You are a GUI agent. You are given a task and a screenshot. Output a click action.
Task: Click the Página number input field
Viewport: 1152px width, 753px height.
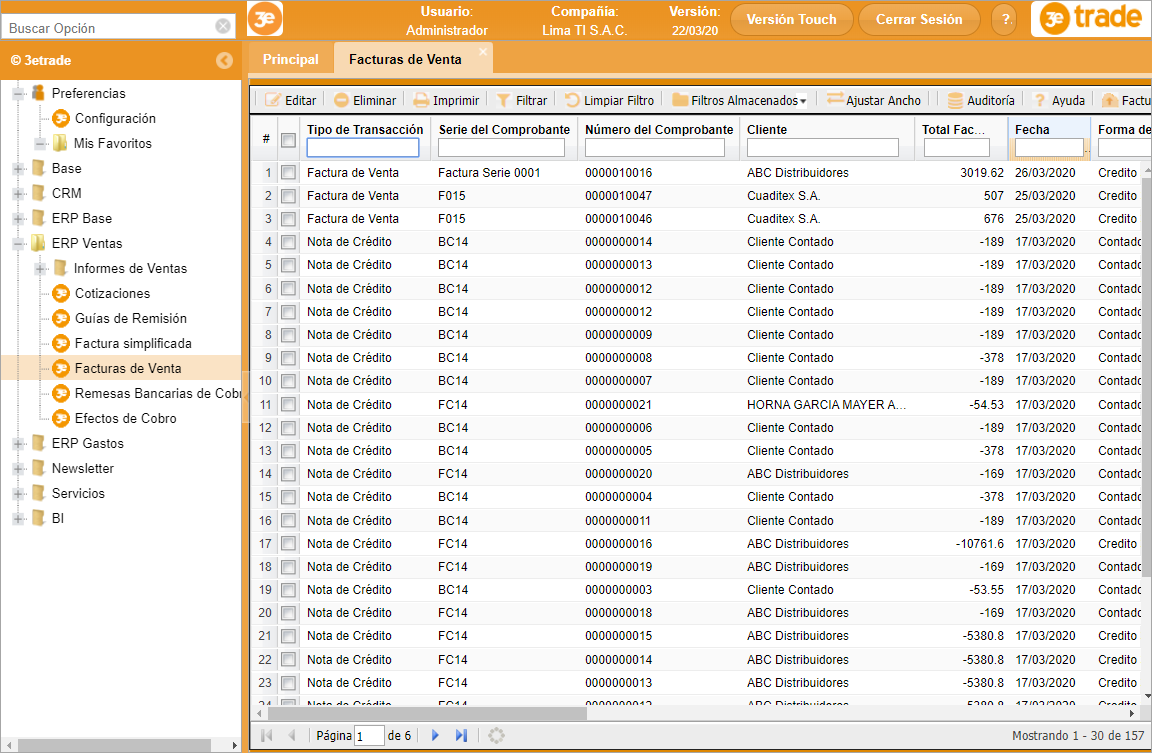coord(370,735)
